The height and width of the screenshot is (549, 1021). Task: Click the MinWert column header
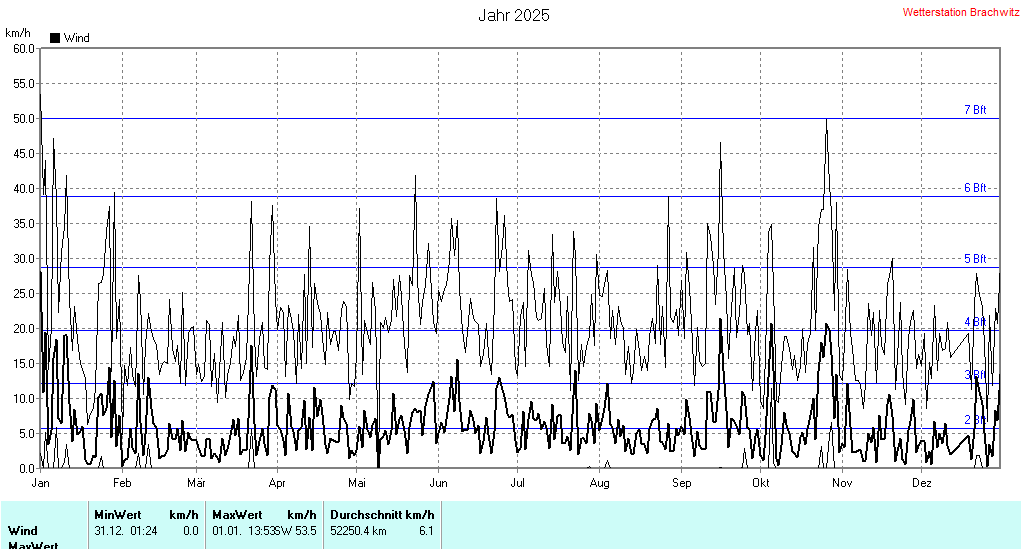click(x=116, y=514)
